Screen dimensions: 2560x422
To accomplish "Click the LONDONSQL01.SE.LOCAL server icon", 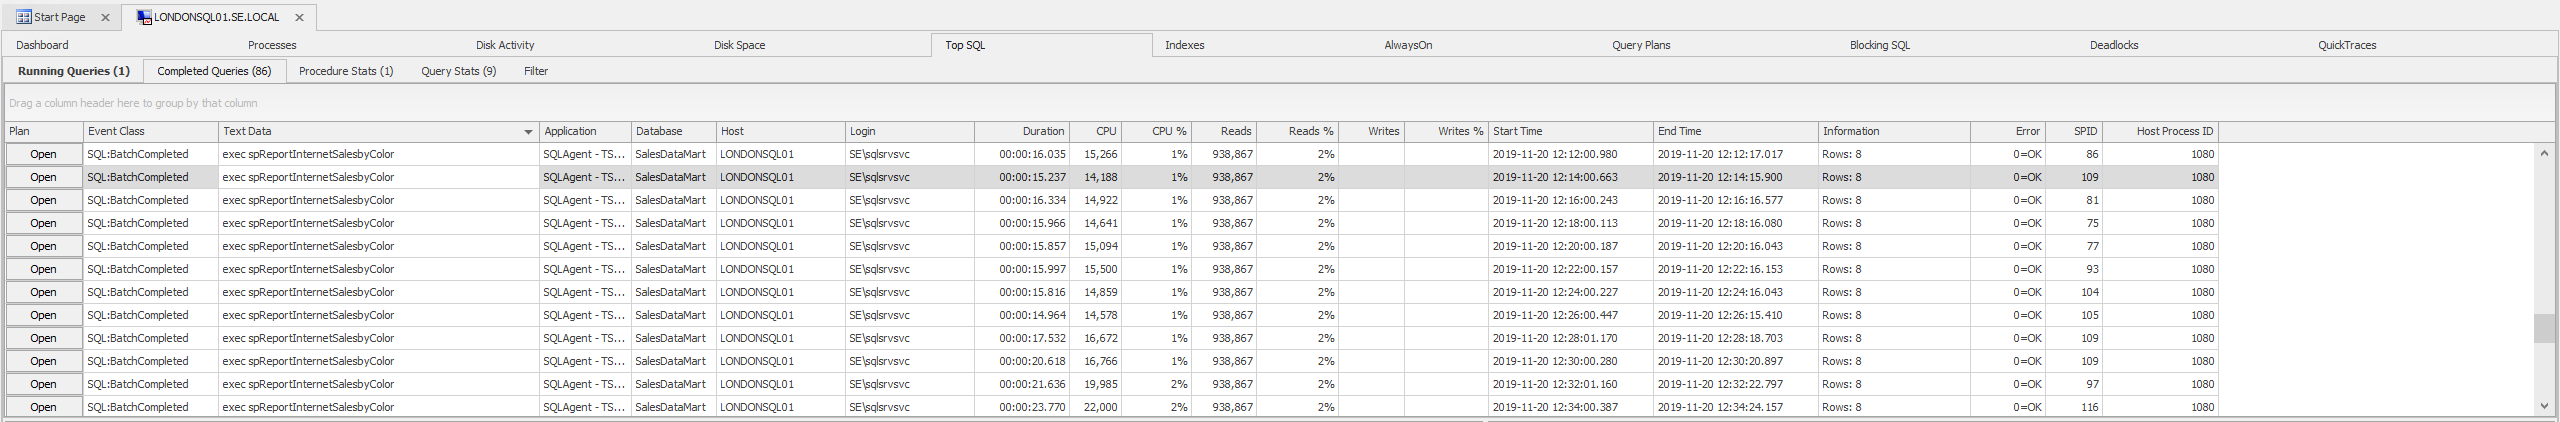I will click(x=144, y=17).
